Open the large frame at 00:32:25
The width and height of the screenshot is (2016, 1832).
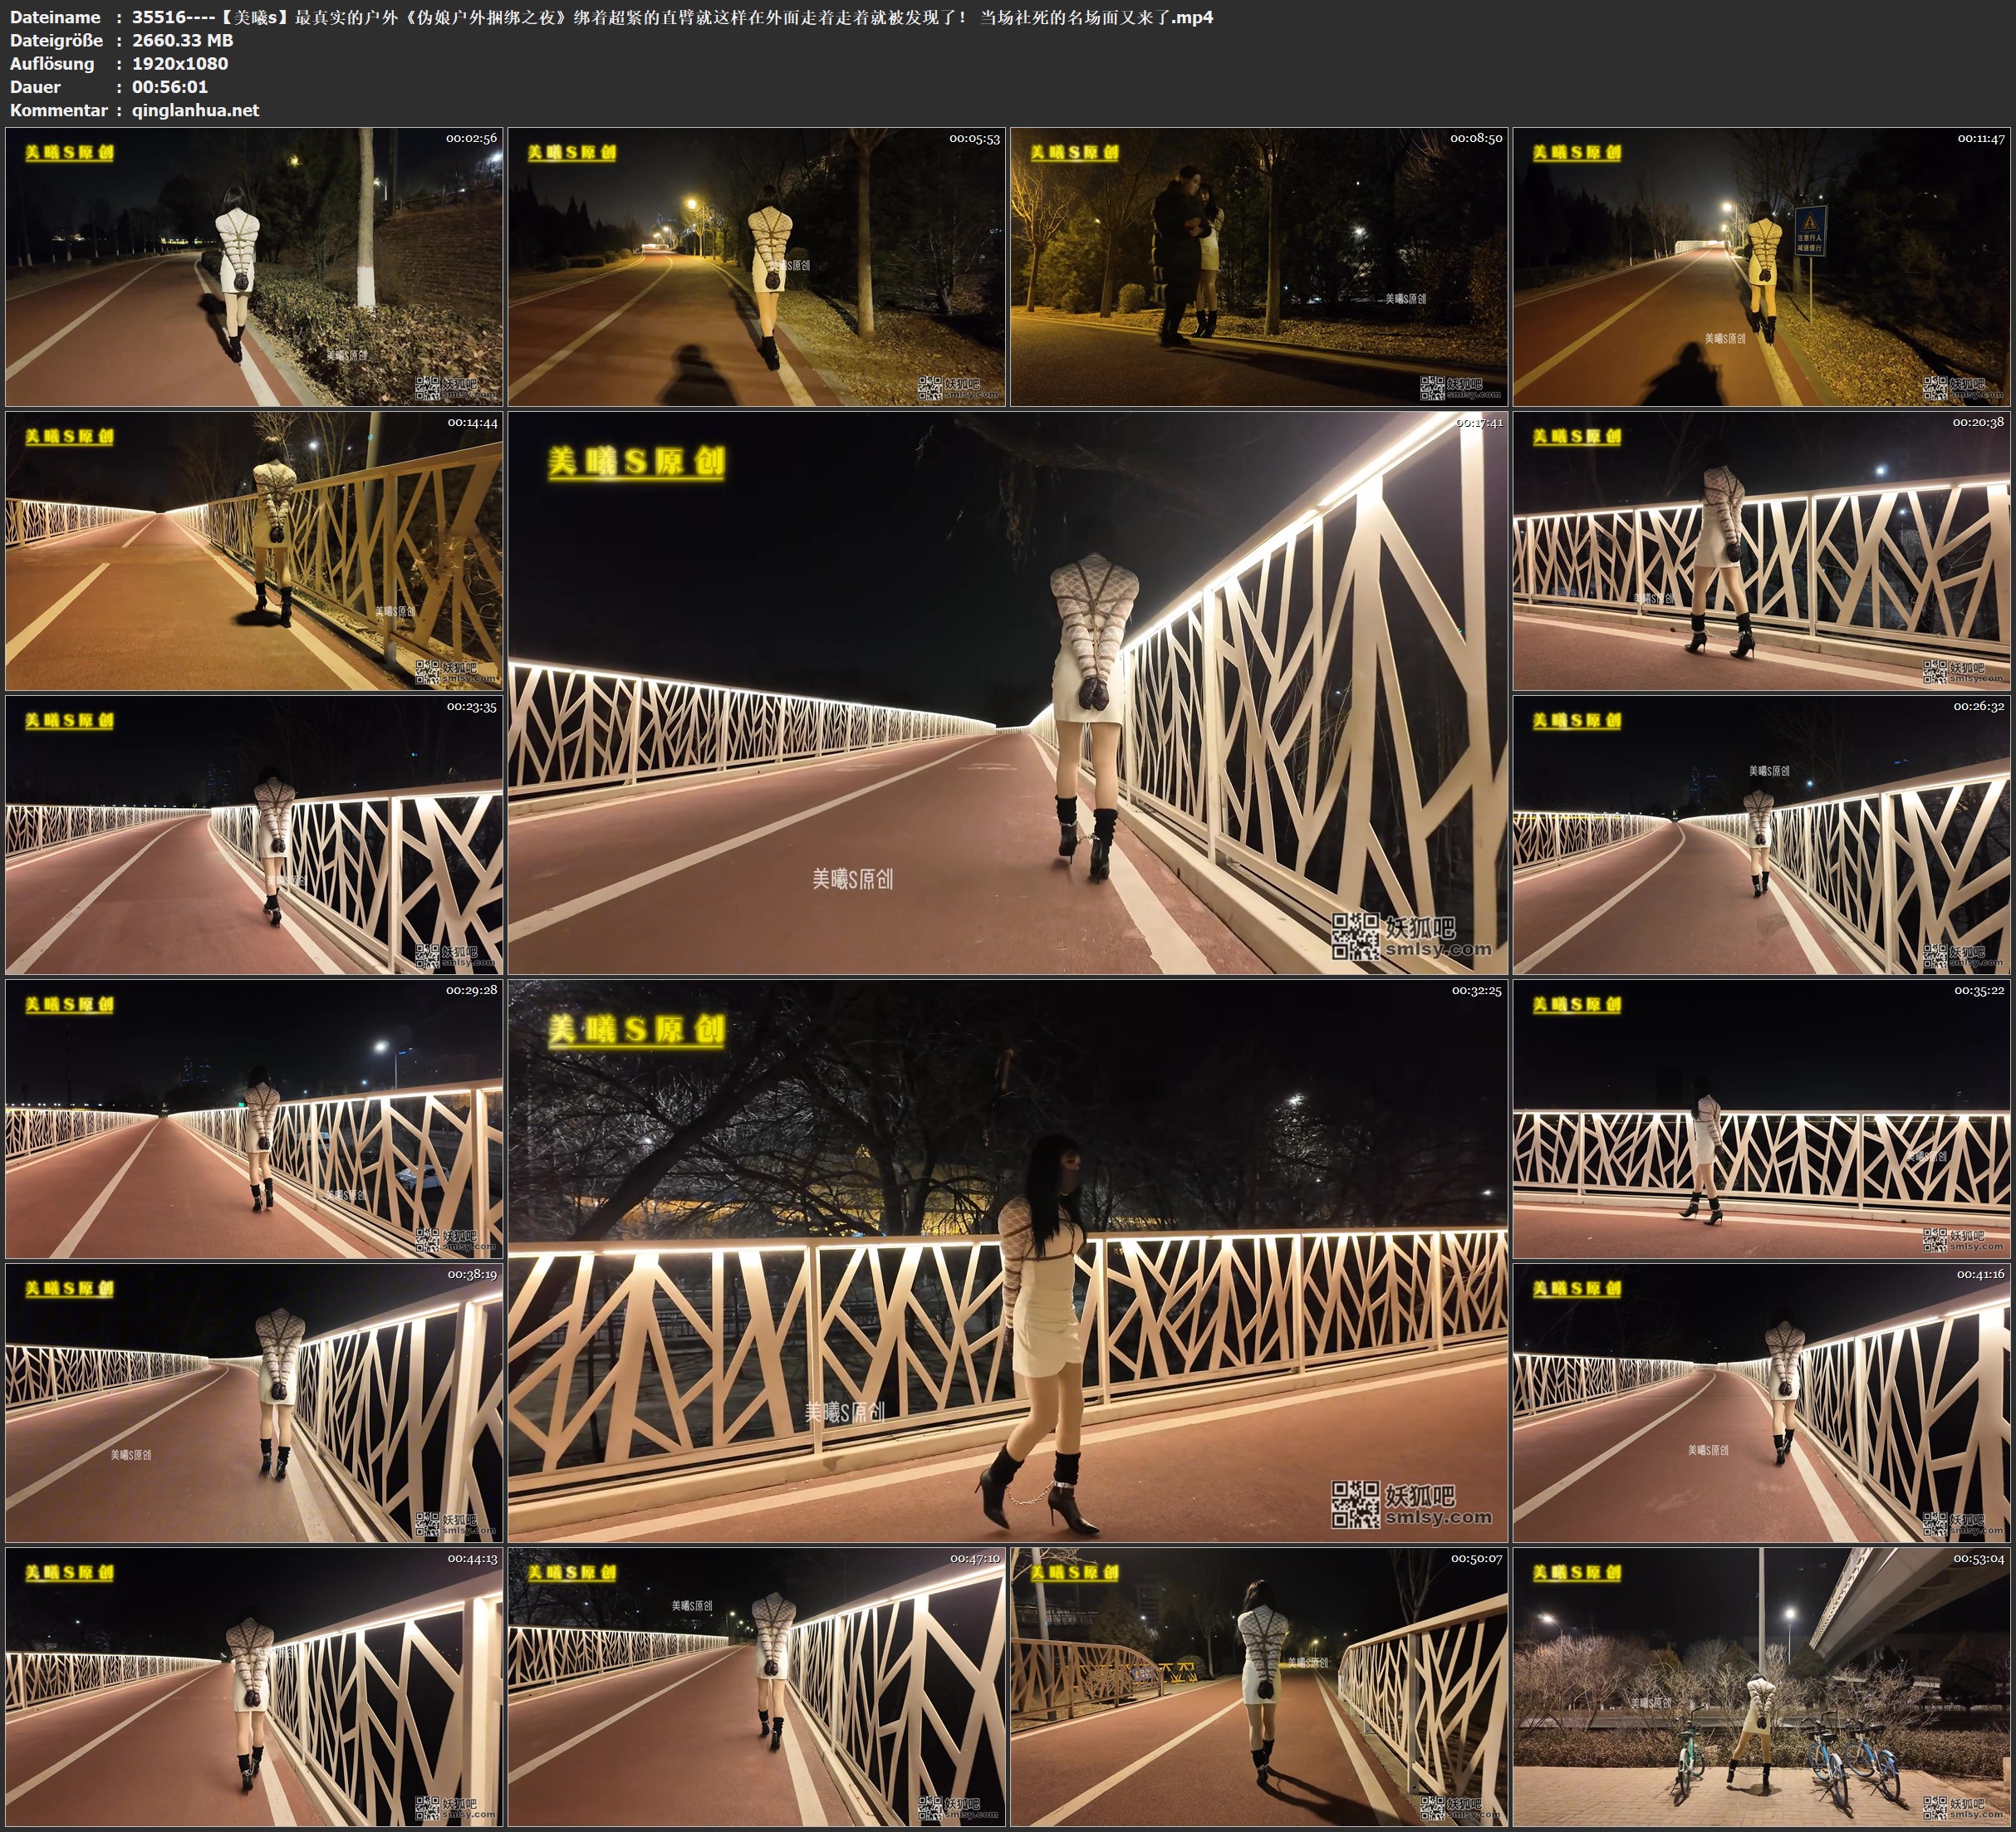point(1007,1260)
